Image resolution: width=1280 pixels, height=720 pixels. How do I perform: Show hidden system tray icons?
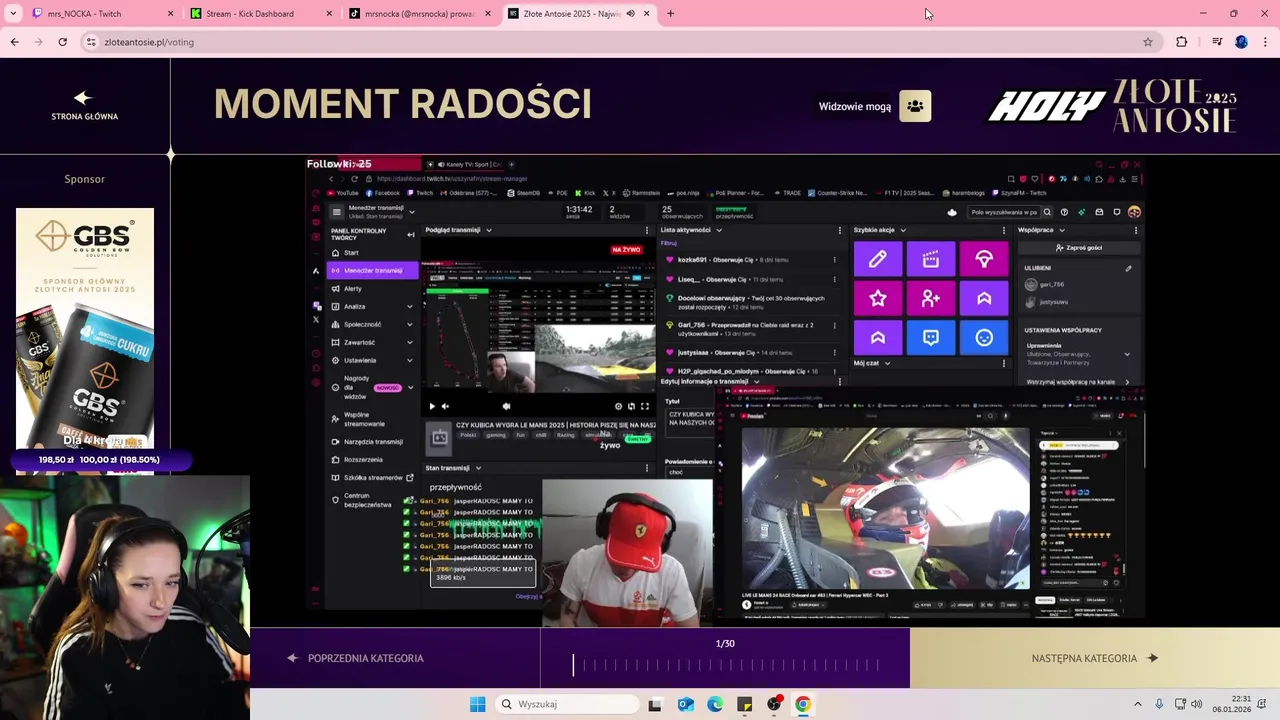tap(1137, 704)
